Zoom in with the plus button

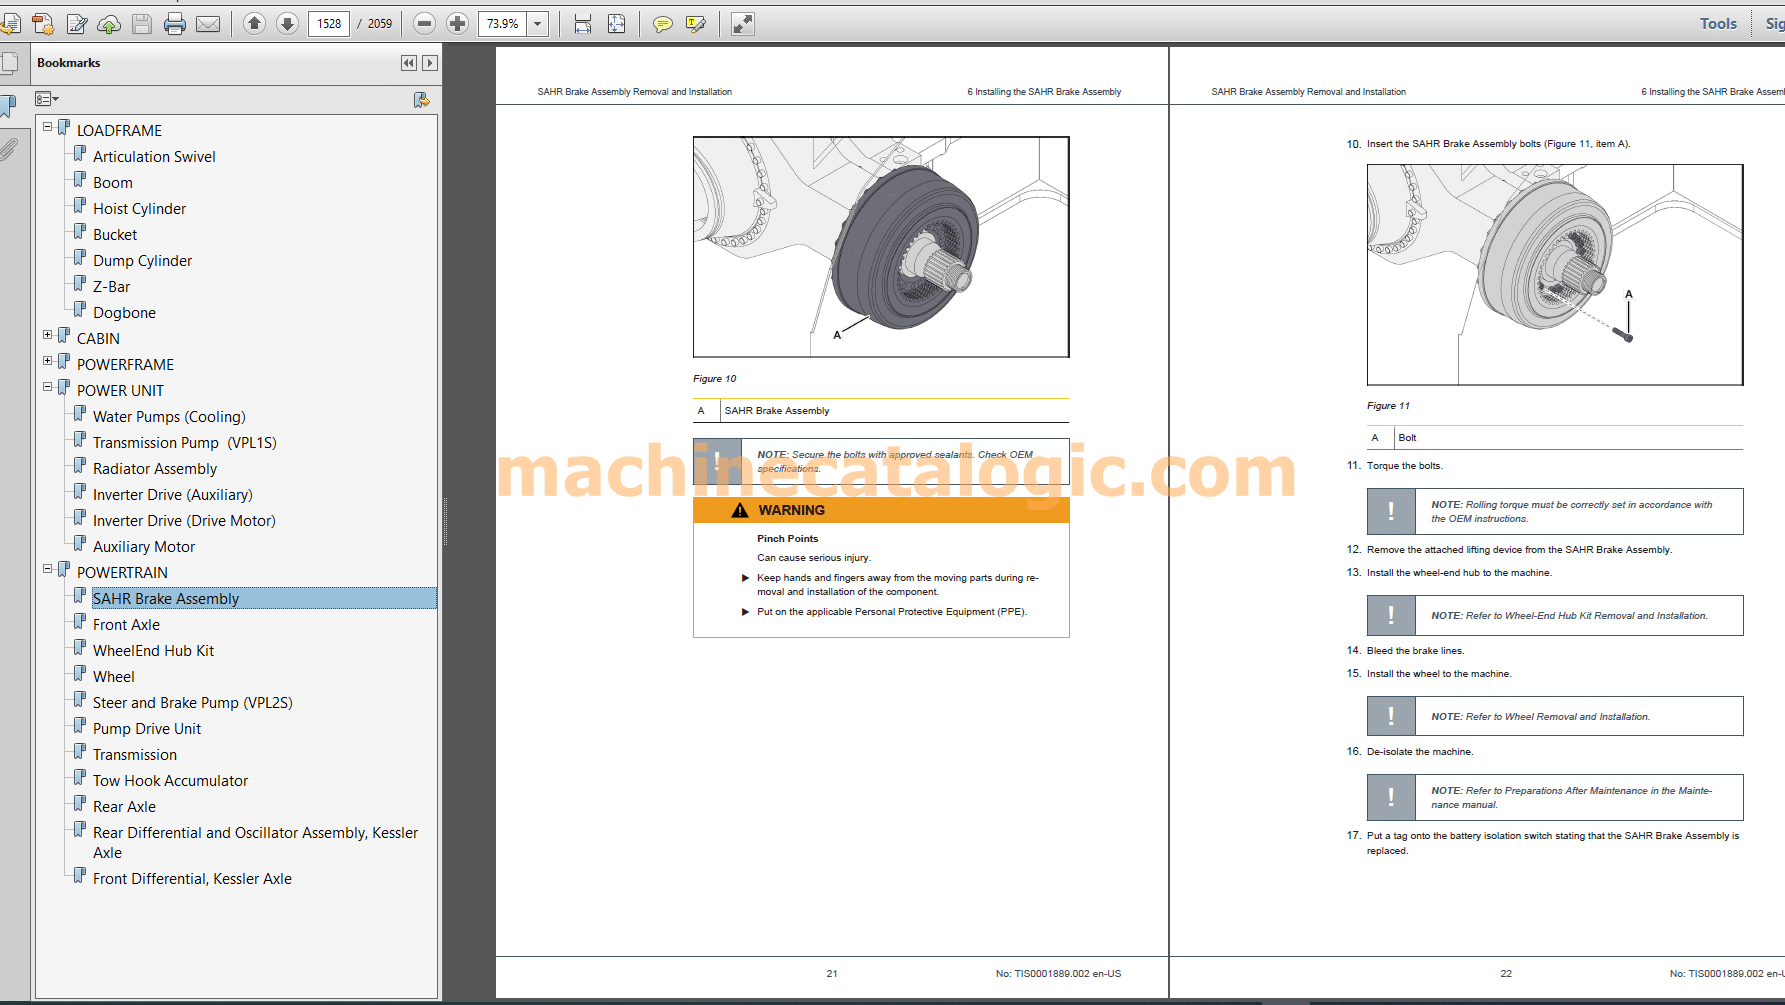pos(457,24)
